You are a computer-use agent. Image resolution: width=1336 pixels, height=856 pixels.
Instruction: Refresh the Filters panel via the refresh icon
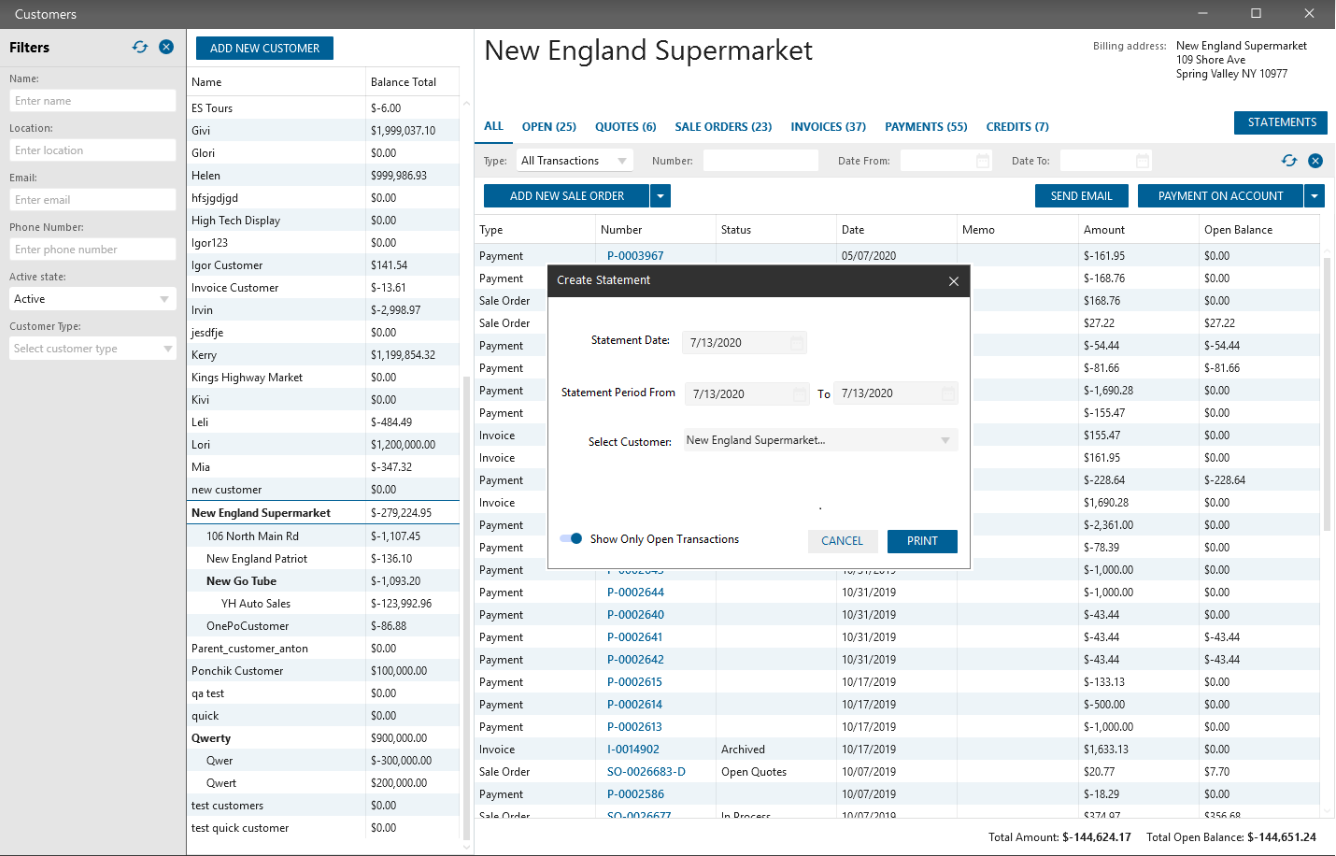pyautogui.click(x=140, y=47)
